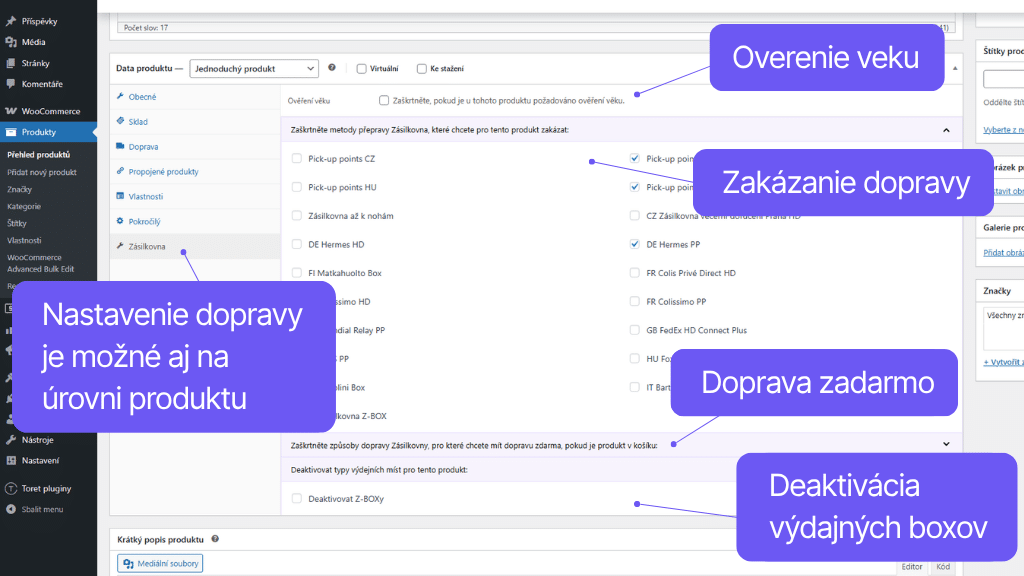The width and height of the screenshot is (1024, 576).
Task: Open Přidat nový produkt submenu item
Action: [x=42, y=172]
